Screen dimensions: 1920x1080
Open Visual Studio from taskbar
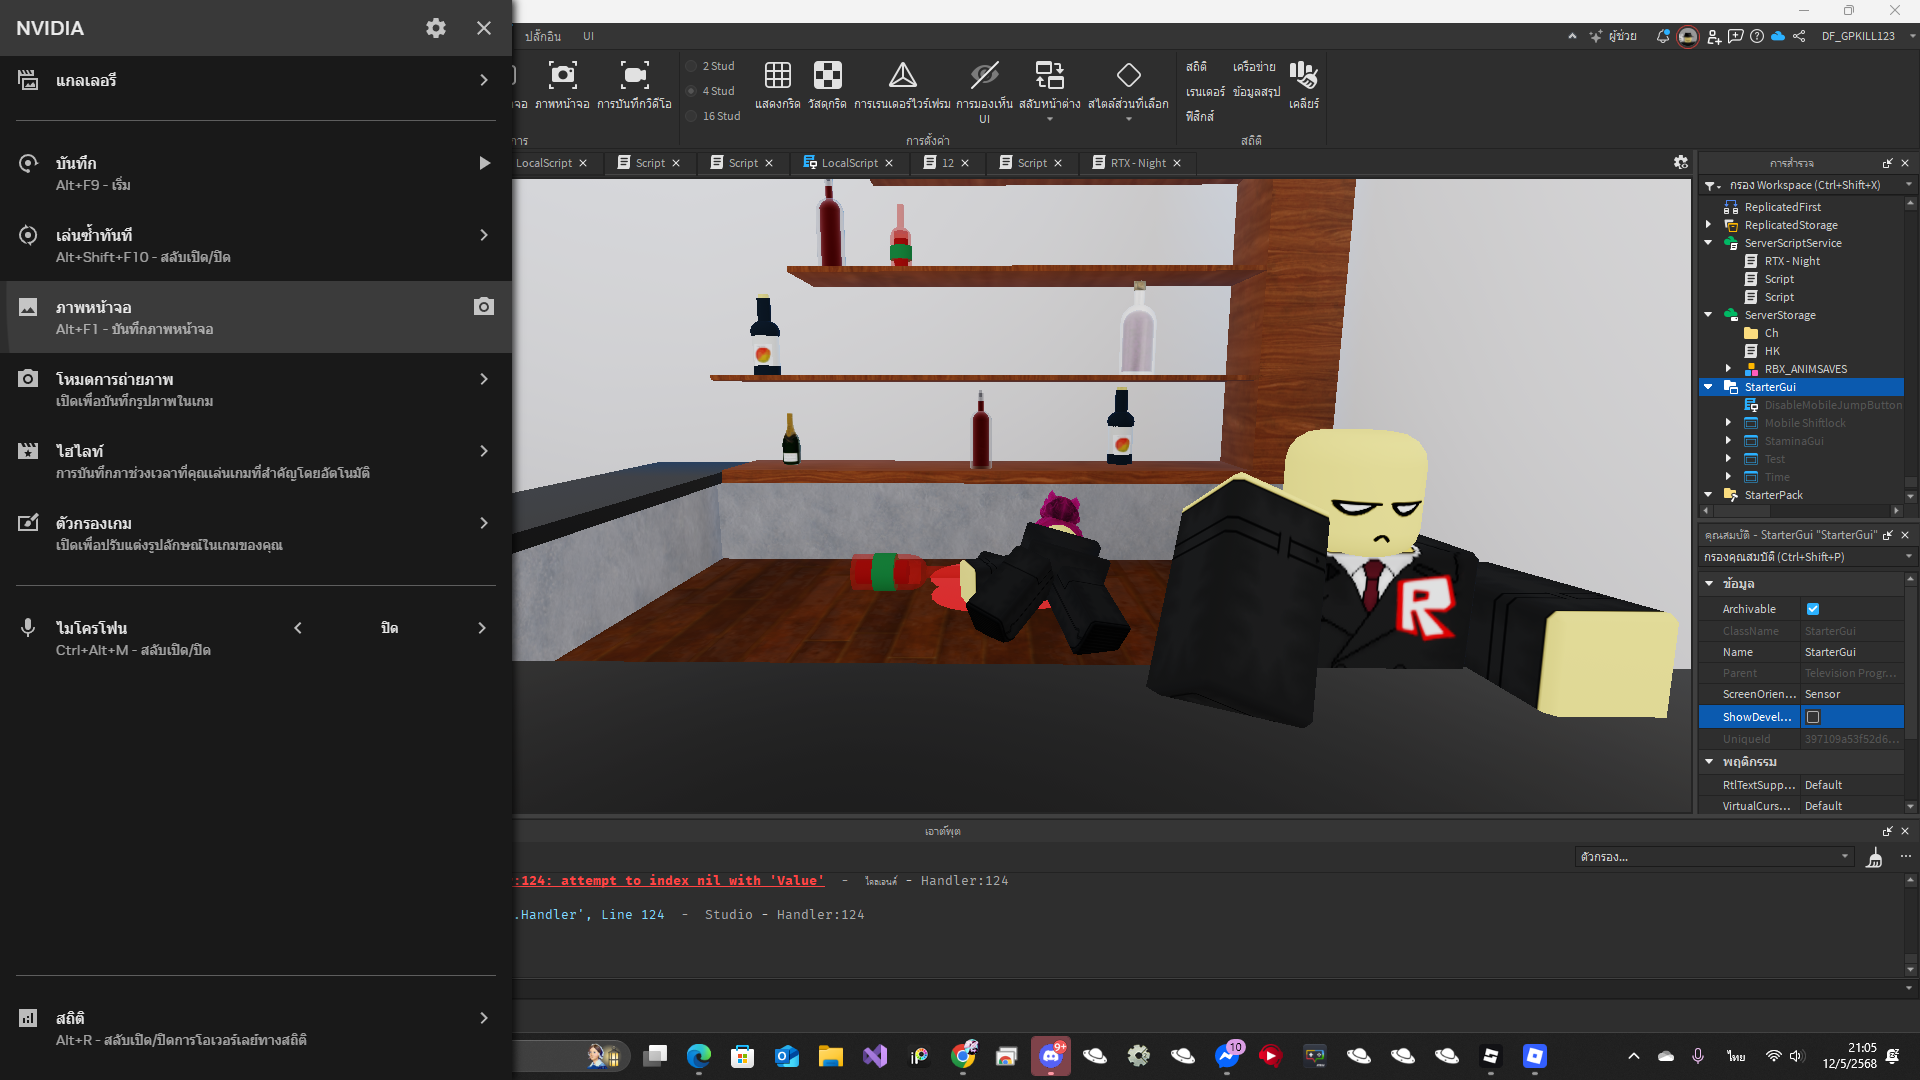pyautogui.click(x=874, y=1056)
